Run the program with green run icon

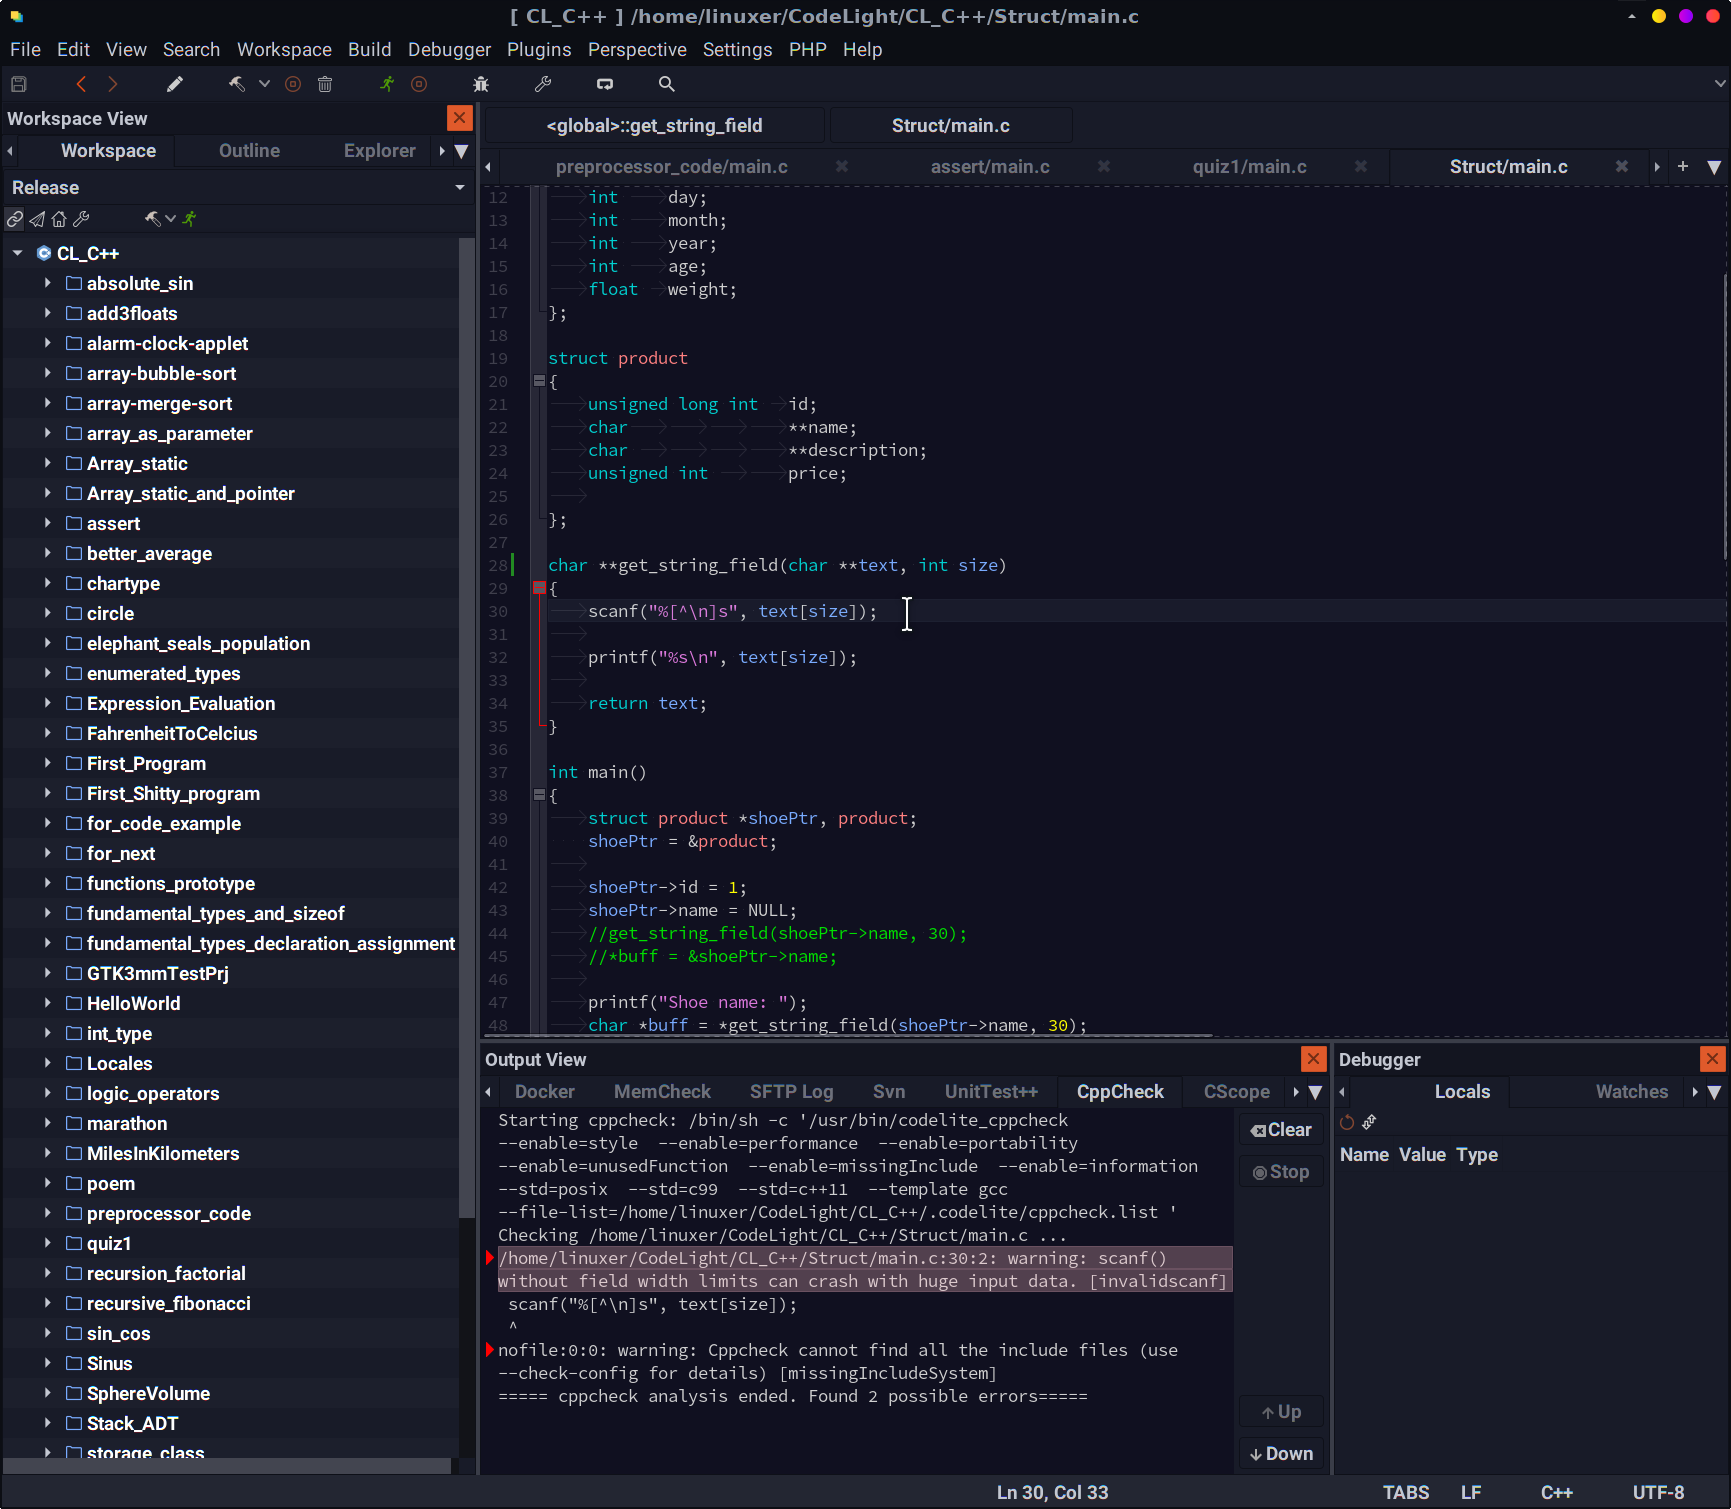click(386, 84)
